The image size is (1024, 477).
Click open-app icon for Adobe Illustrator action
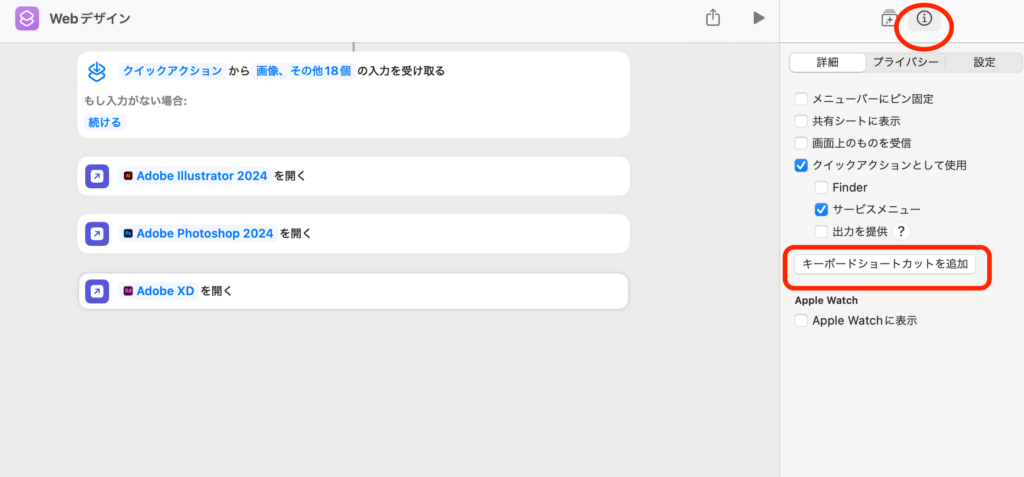point(97,176)
